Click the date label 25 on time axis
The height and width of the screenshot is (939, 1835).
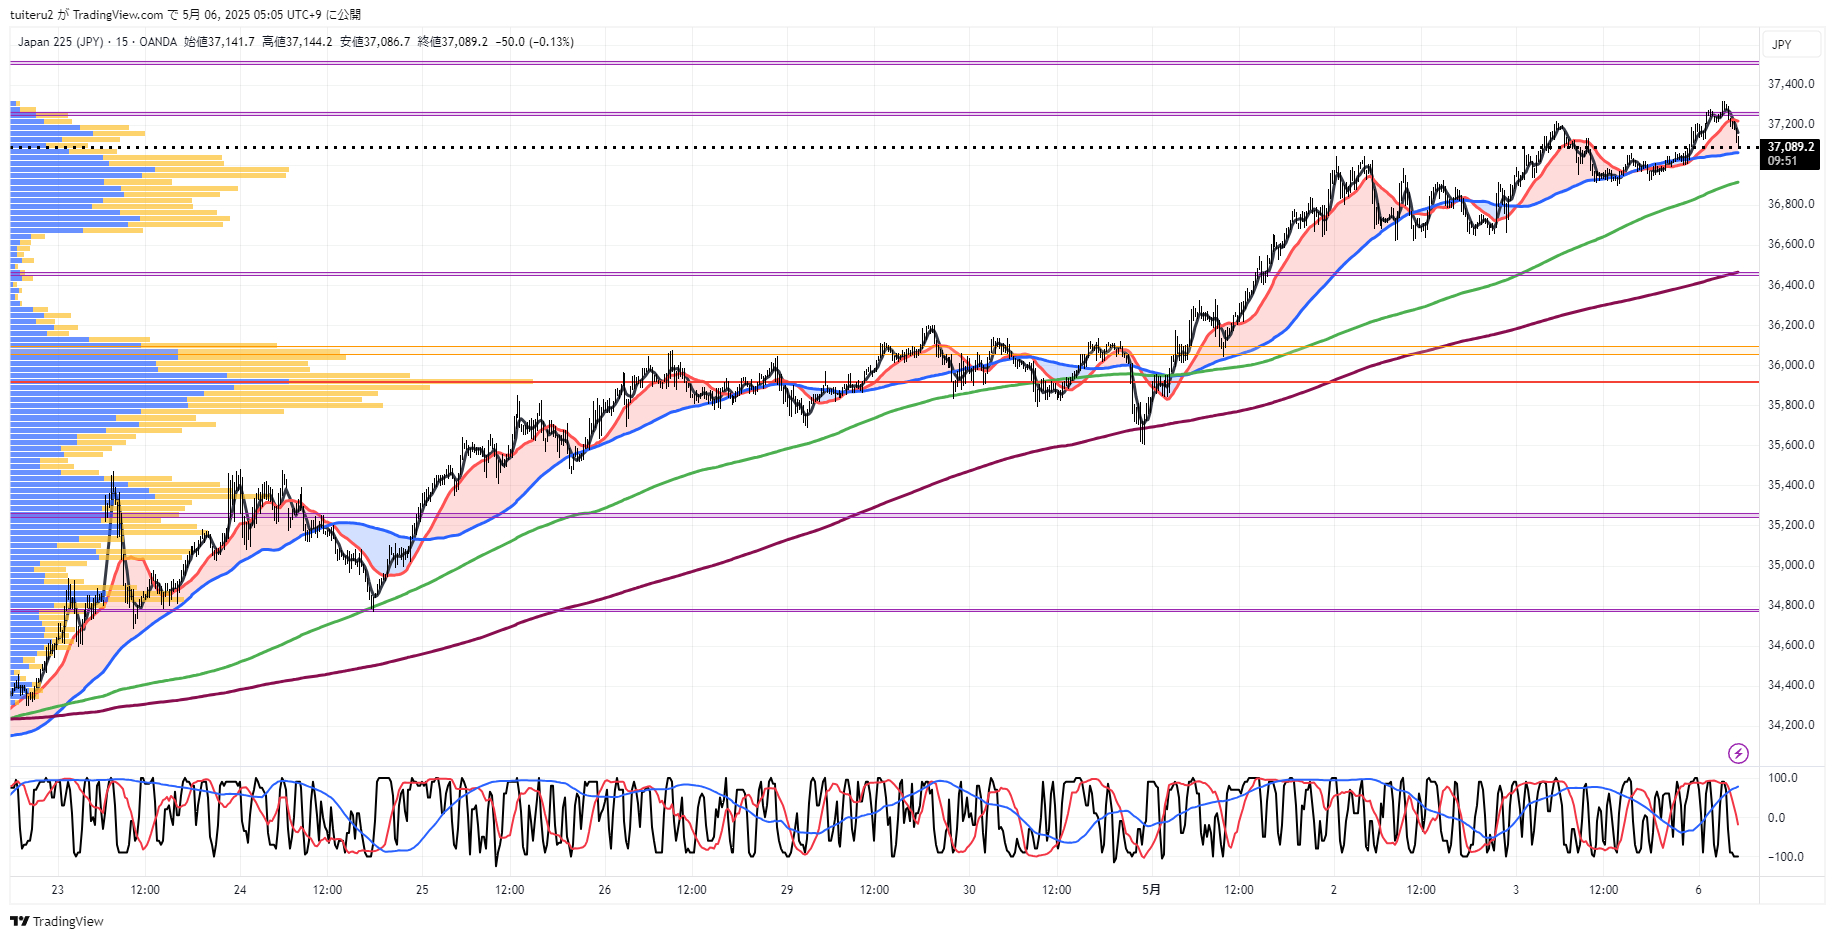pos(422,890)
